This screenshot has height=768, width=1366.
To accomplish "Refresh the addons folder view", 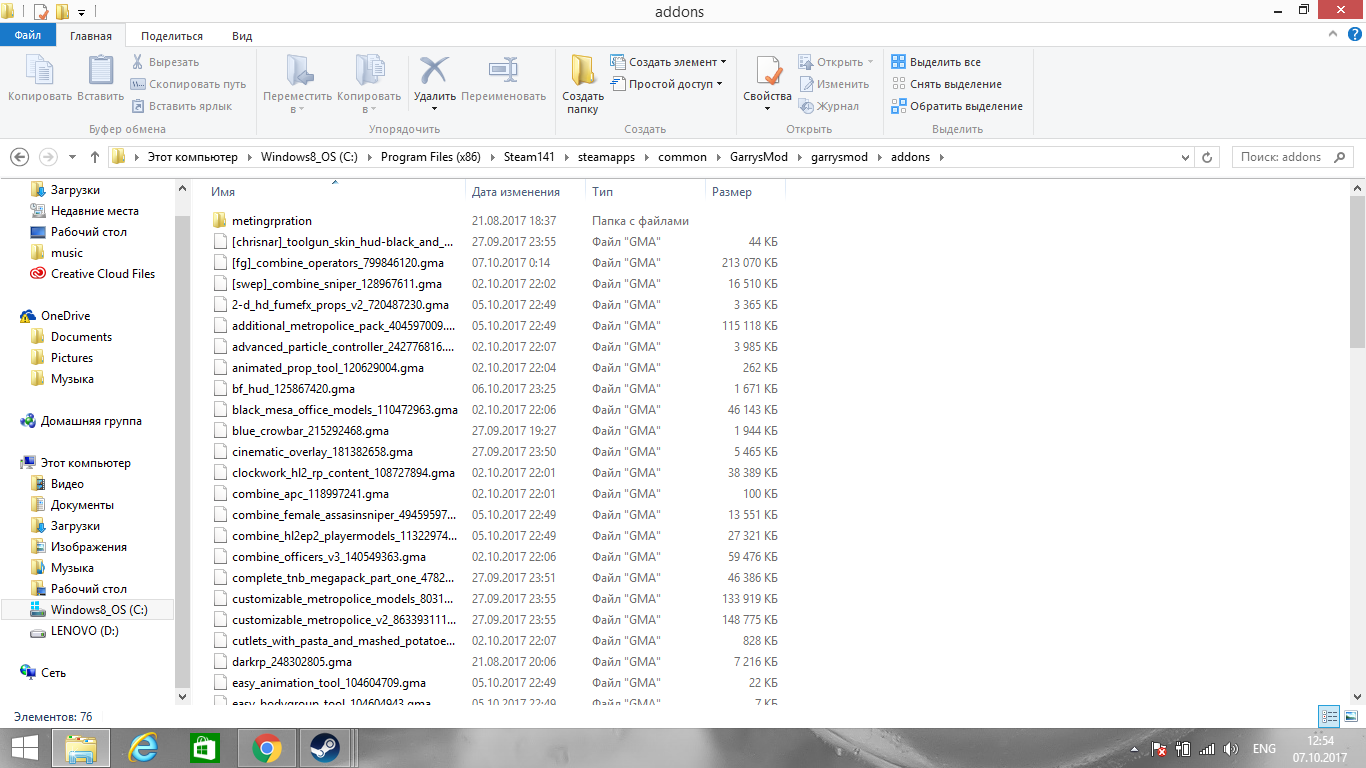I will [1208, 157].
